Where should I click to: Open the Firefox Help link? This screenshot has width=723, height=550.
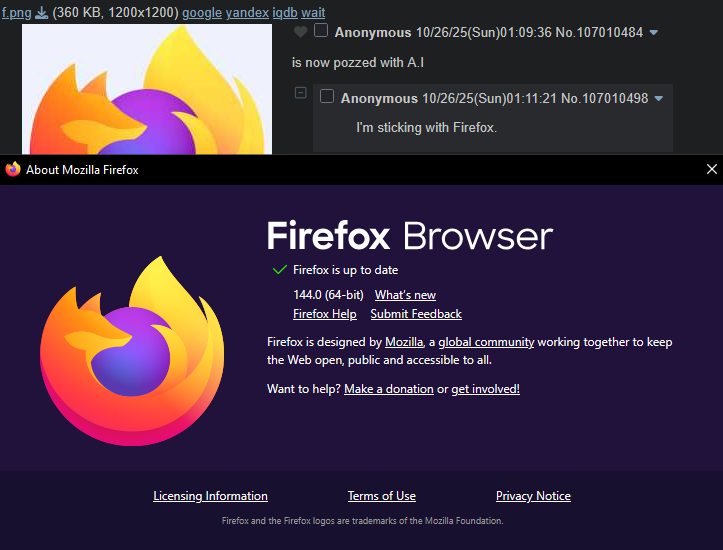pos(325,314)
